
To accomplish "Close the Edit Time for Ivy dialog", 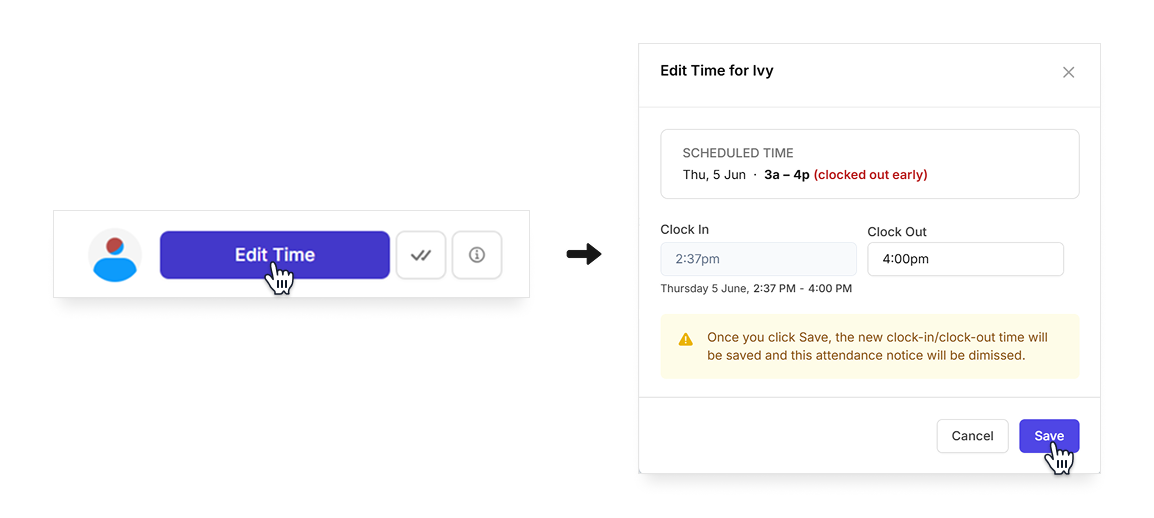I will point(1069,72).
